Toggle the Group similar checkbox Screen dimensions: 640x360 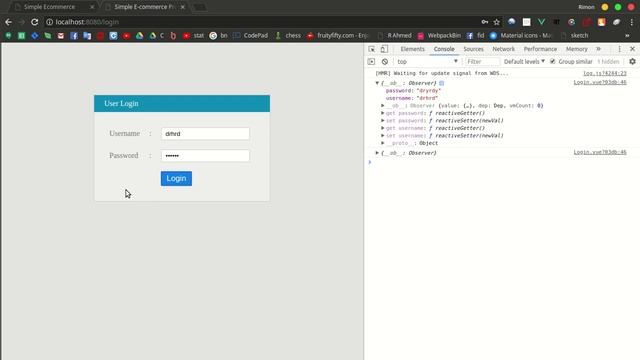(553, 62)
